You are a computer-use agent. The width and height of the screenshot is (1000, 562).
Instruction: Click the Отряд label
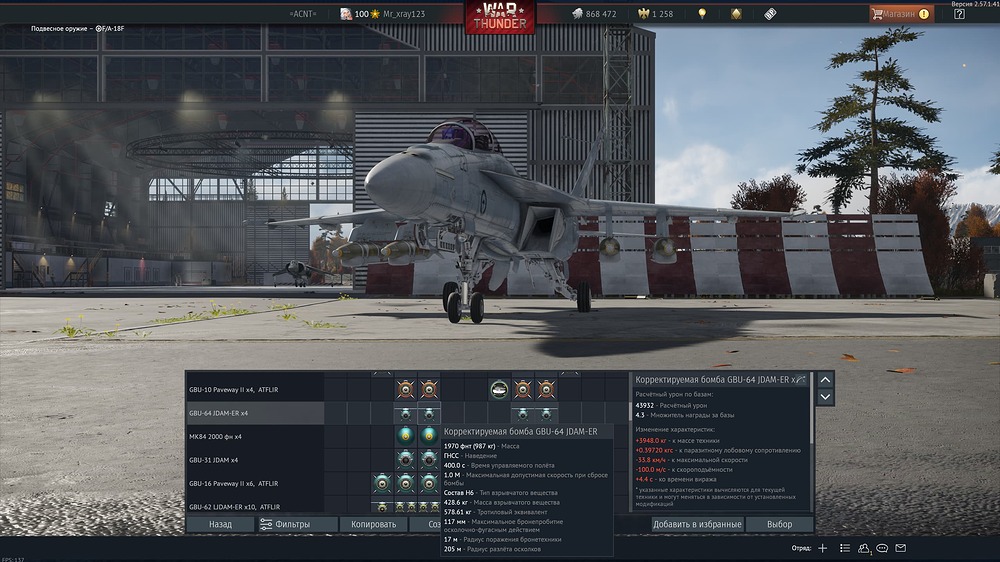point(801,548)
